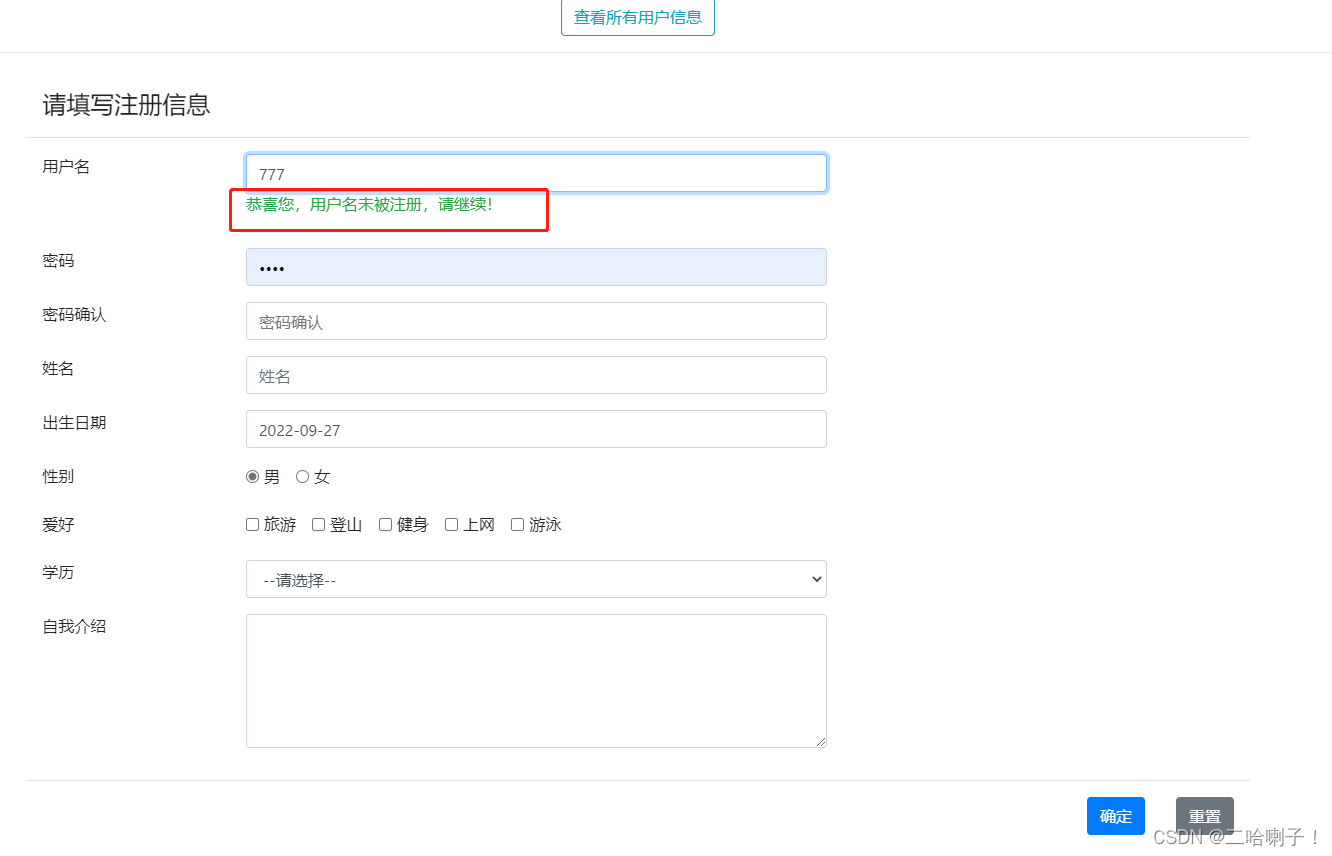The width and height of the screenshot is (1332, 856).
Task: Select the 男 gender radio button
Action: click(252, 476)
